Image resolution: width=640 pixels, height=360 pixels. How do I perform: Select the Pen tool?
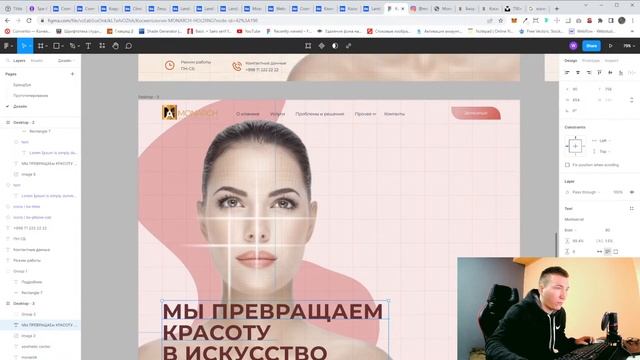(x=74, y=46)
